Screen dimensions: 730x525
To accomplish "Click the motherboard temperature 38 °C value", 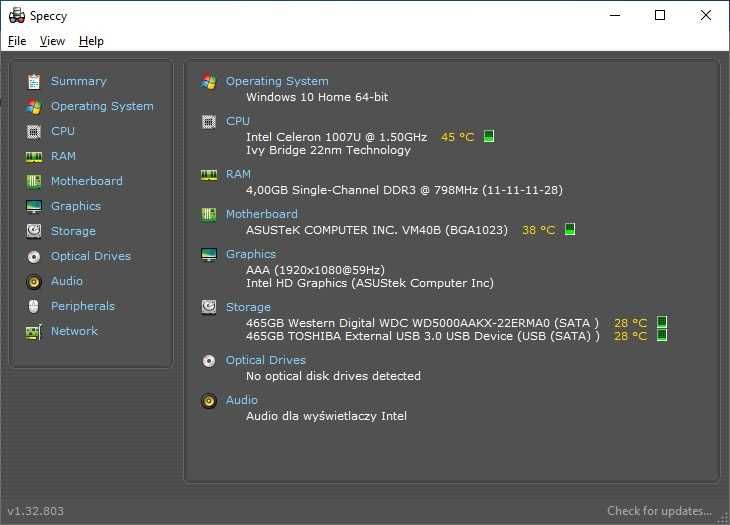I will tap(539, 230).
